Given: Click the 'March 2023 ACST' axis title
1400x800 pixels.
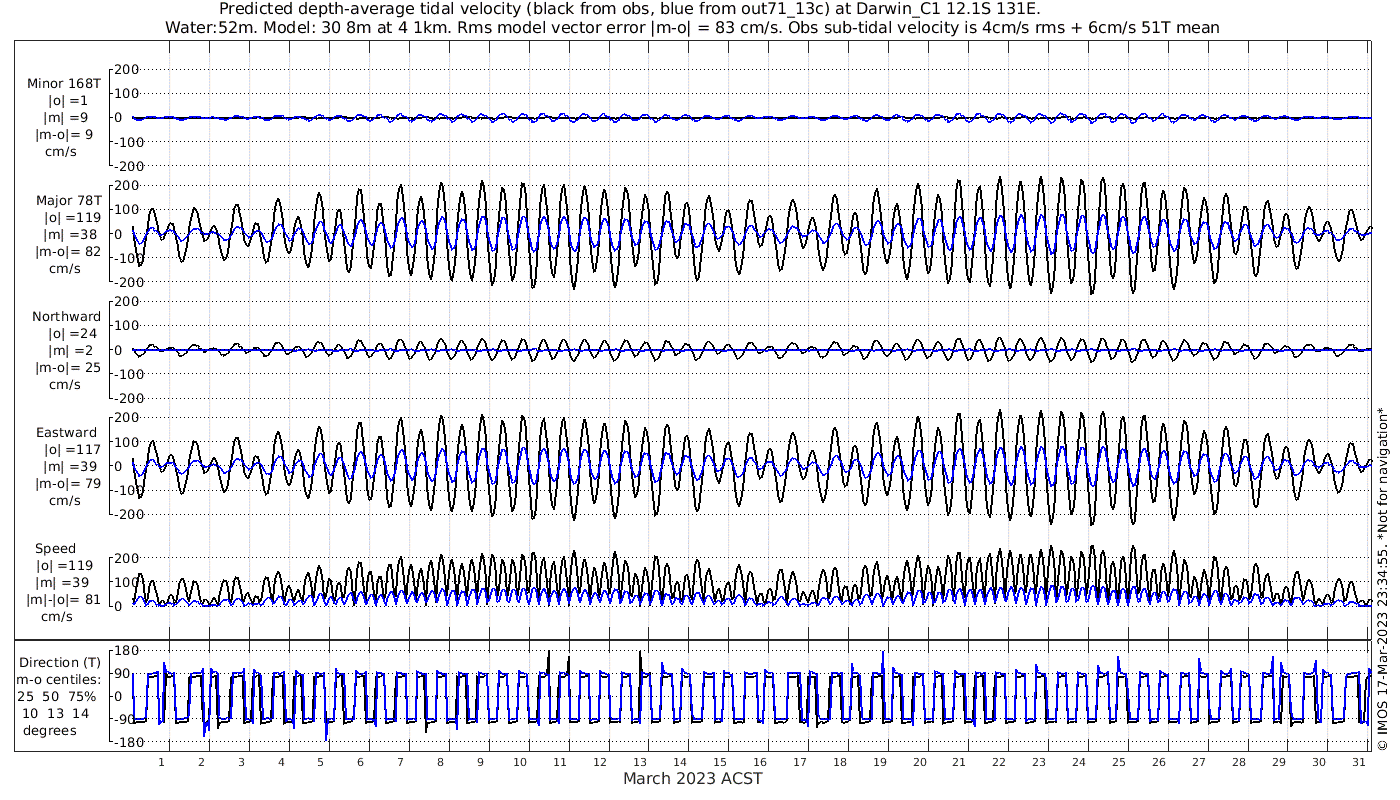Looking at the screenshot, I should pyautogui.click(x=692, y=778).
